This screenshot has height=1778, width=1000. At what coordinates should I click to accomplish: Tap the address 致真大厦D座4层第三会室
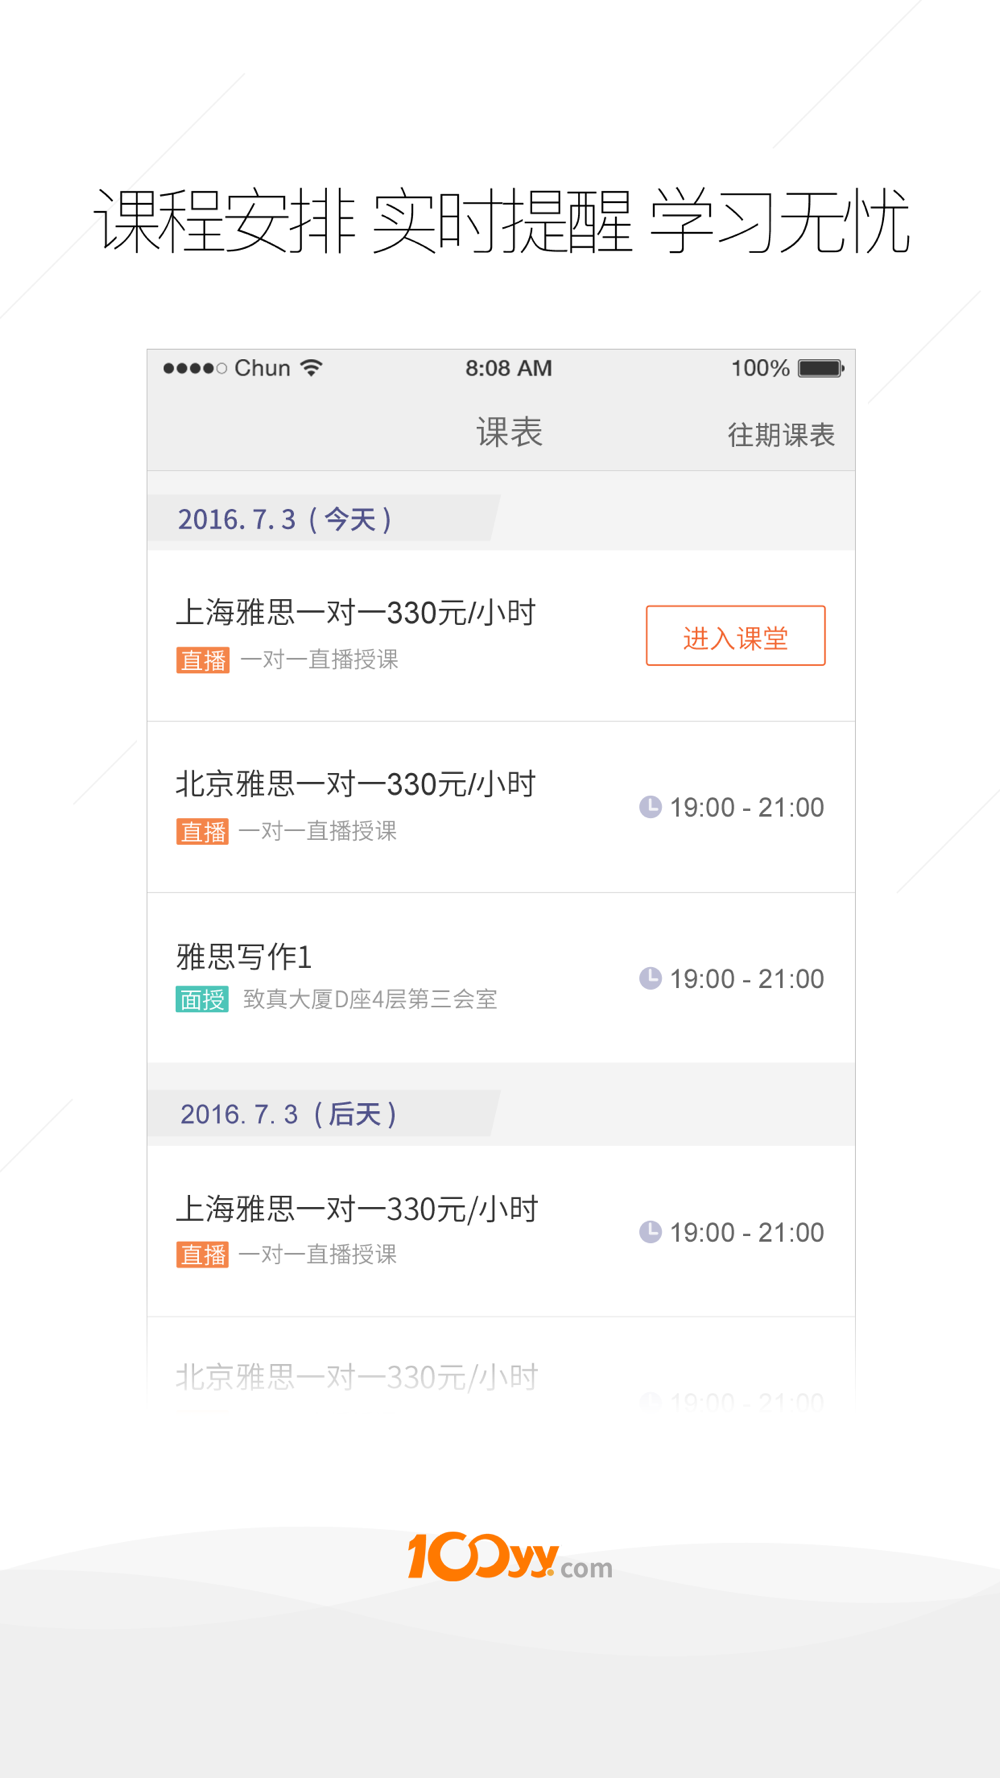click(x=370, y=999)
